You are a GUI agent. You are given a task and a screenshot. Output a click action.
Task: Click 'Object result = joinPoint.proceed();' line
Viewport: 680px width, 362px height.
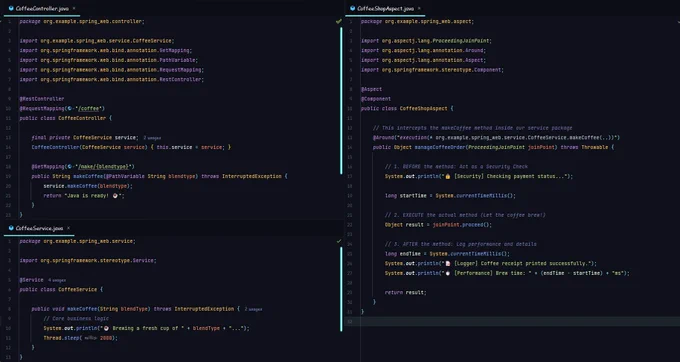tap(438, 225)
